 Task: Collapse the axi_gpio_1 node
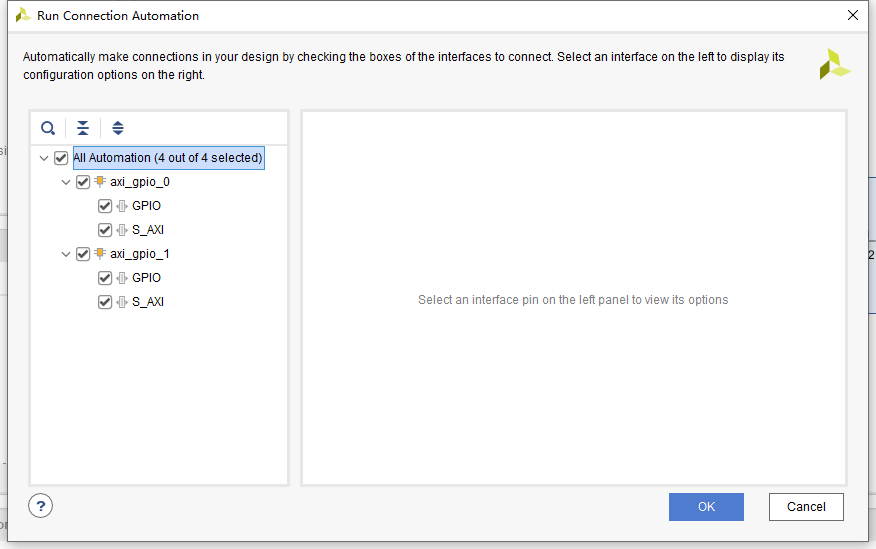point(66,254)
